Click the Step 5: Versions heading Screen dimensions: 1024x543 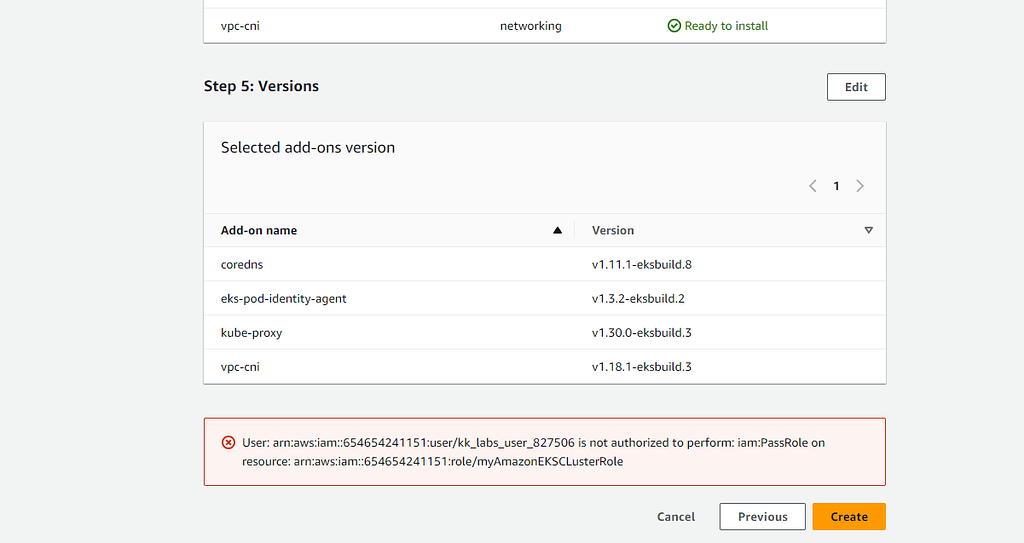tap(261, 86)
